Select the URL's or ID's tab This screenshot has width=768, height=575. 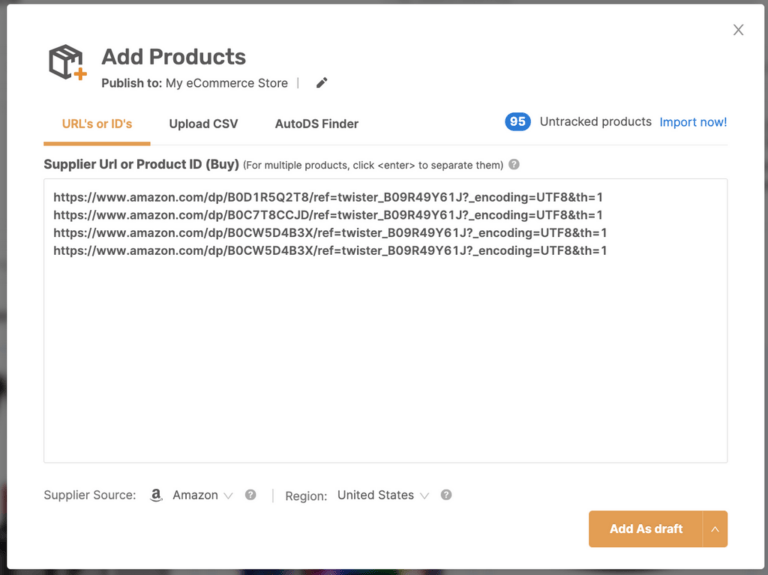click(97, 124)
